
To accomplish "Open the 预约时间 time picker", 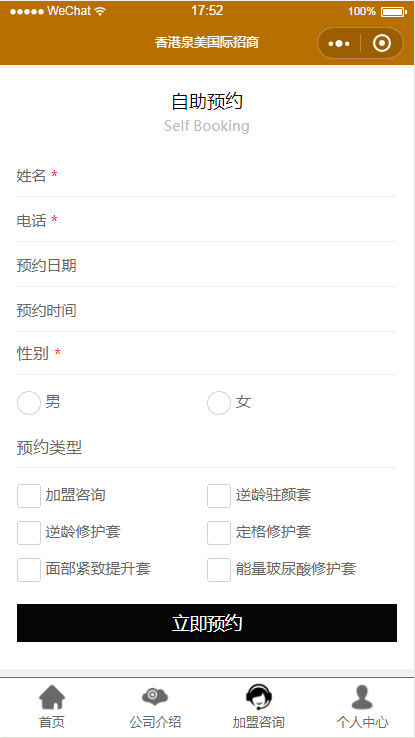I will [x=207, y=311].
